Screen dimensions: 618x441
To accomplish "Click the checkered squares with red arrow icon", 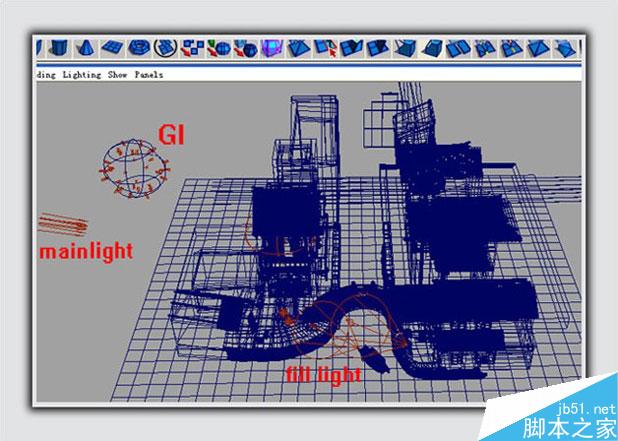I will 192,48.
